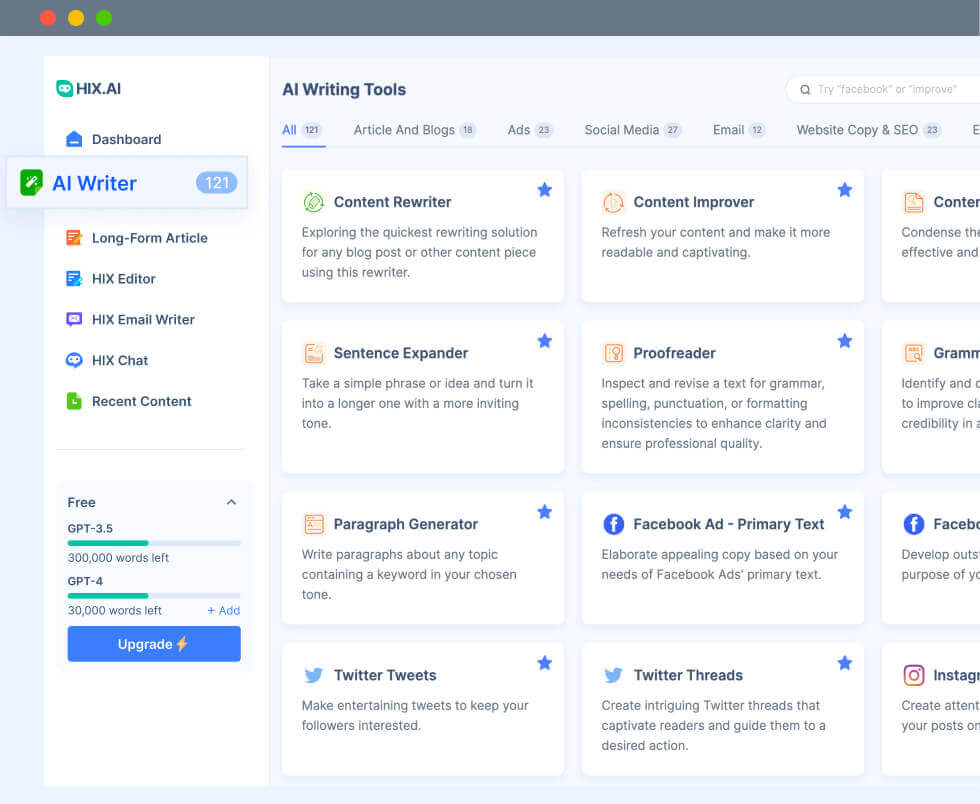Open the Proofreader tool icon

point(614,352)
